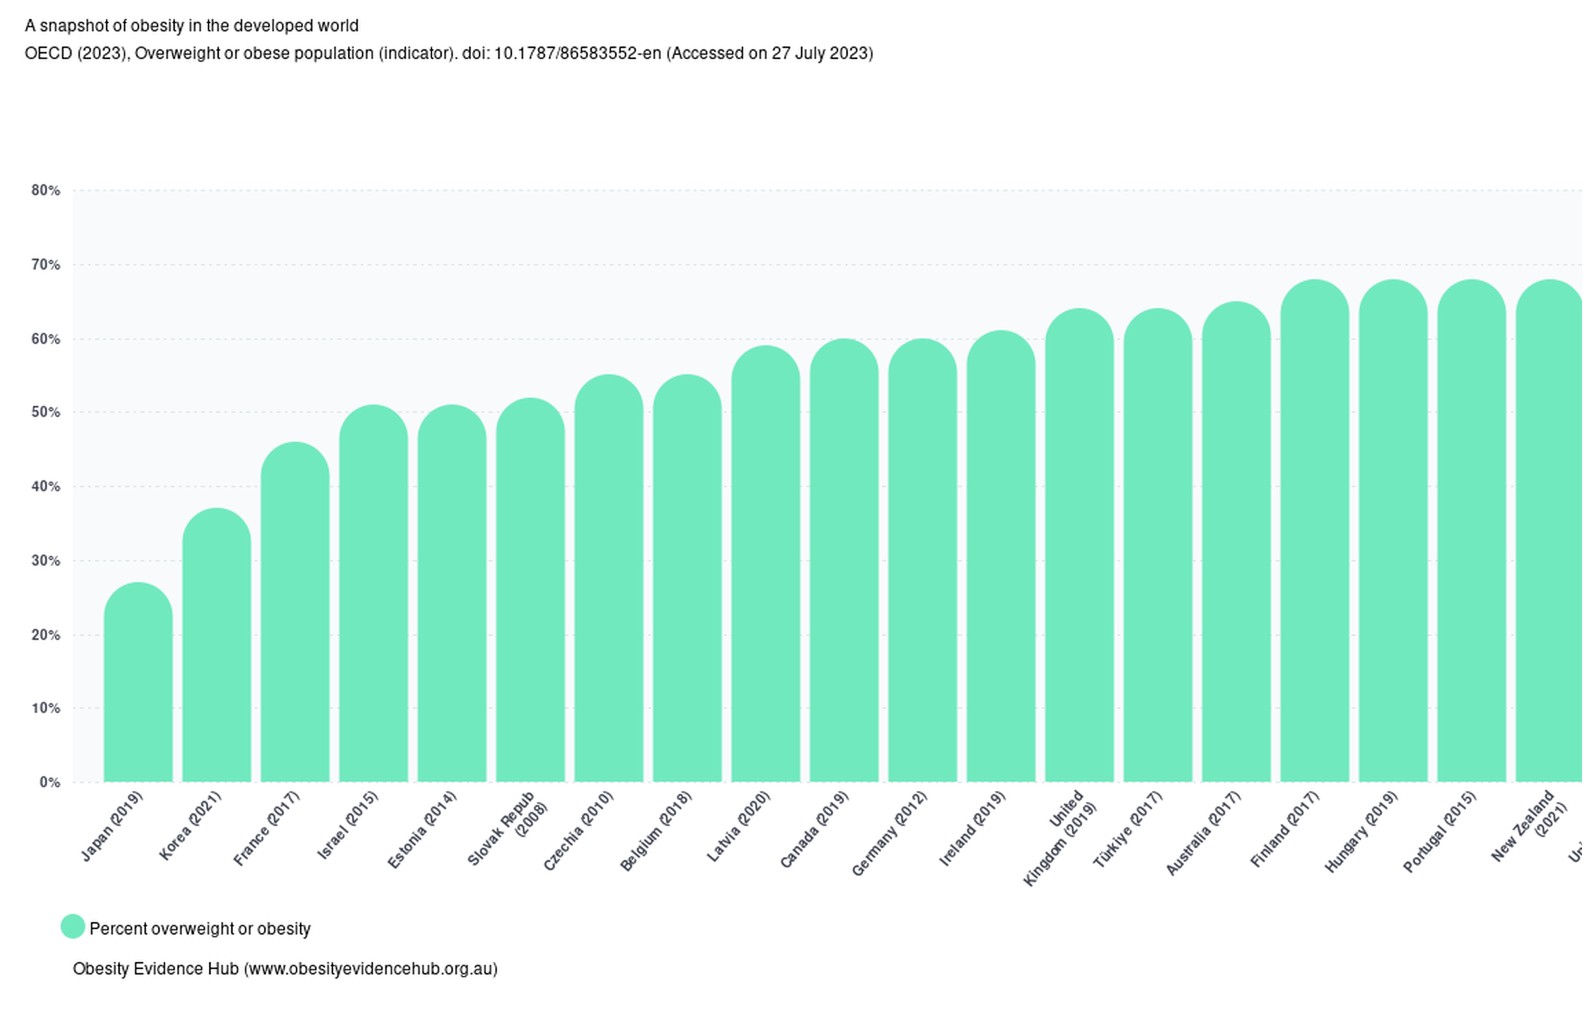Click the Obesity Evidence Hub website credit
Screen dimensions: 1586x1010
click(x=285, y=969)
